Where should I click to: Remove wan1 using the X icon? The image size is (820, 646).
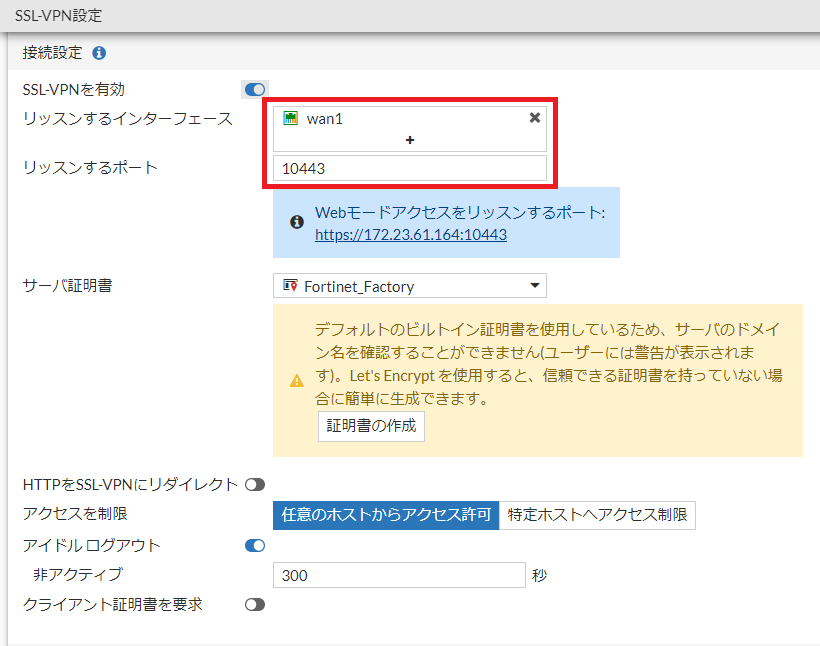tap(535, 118)
